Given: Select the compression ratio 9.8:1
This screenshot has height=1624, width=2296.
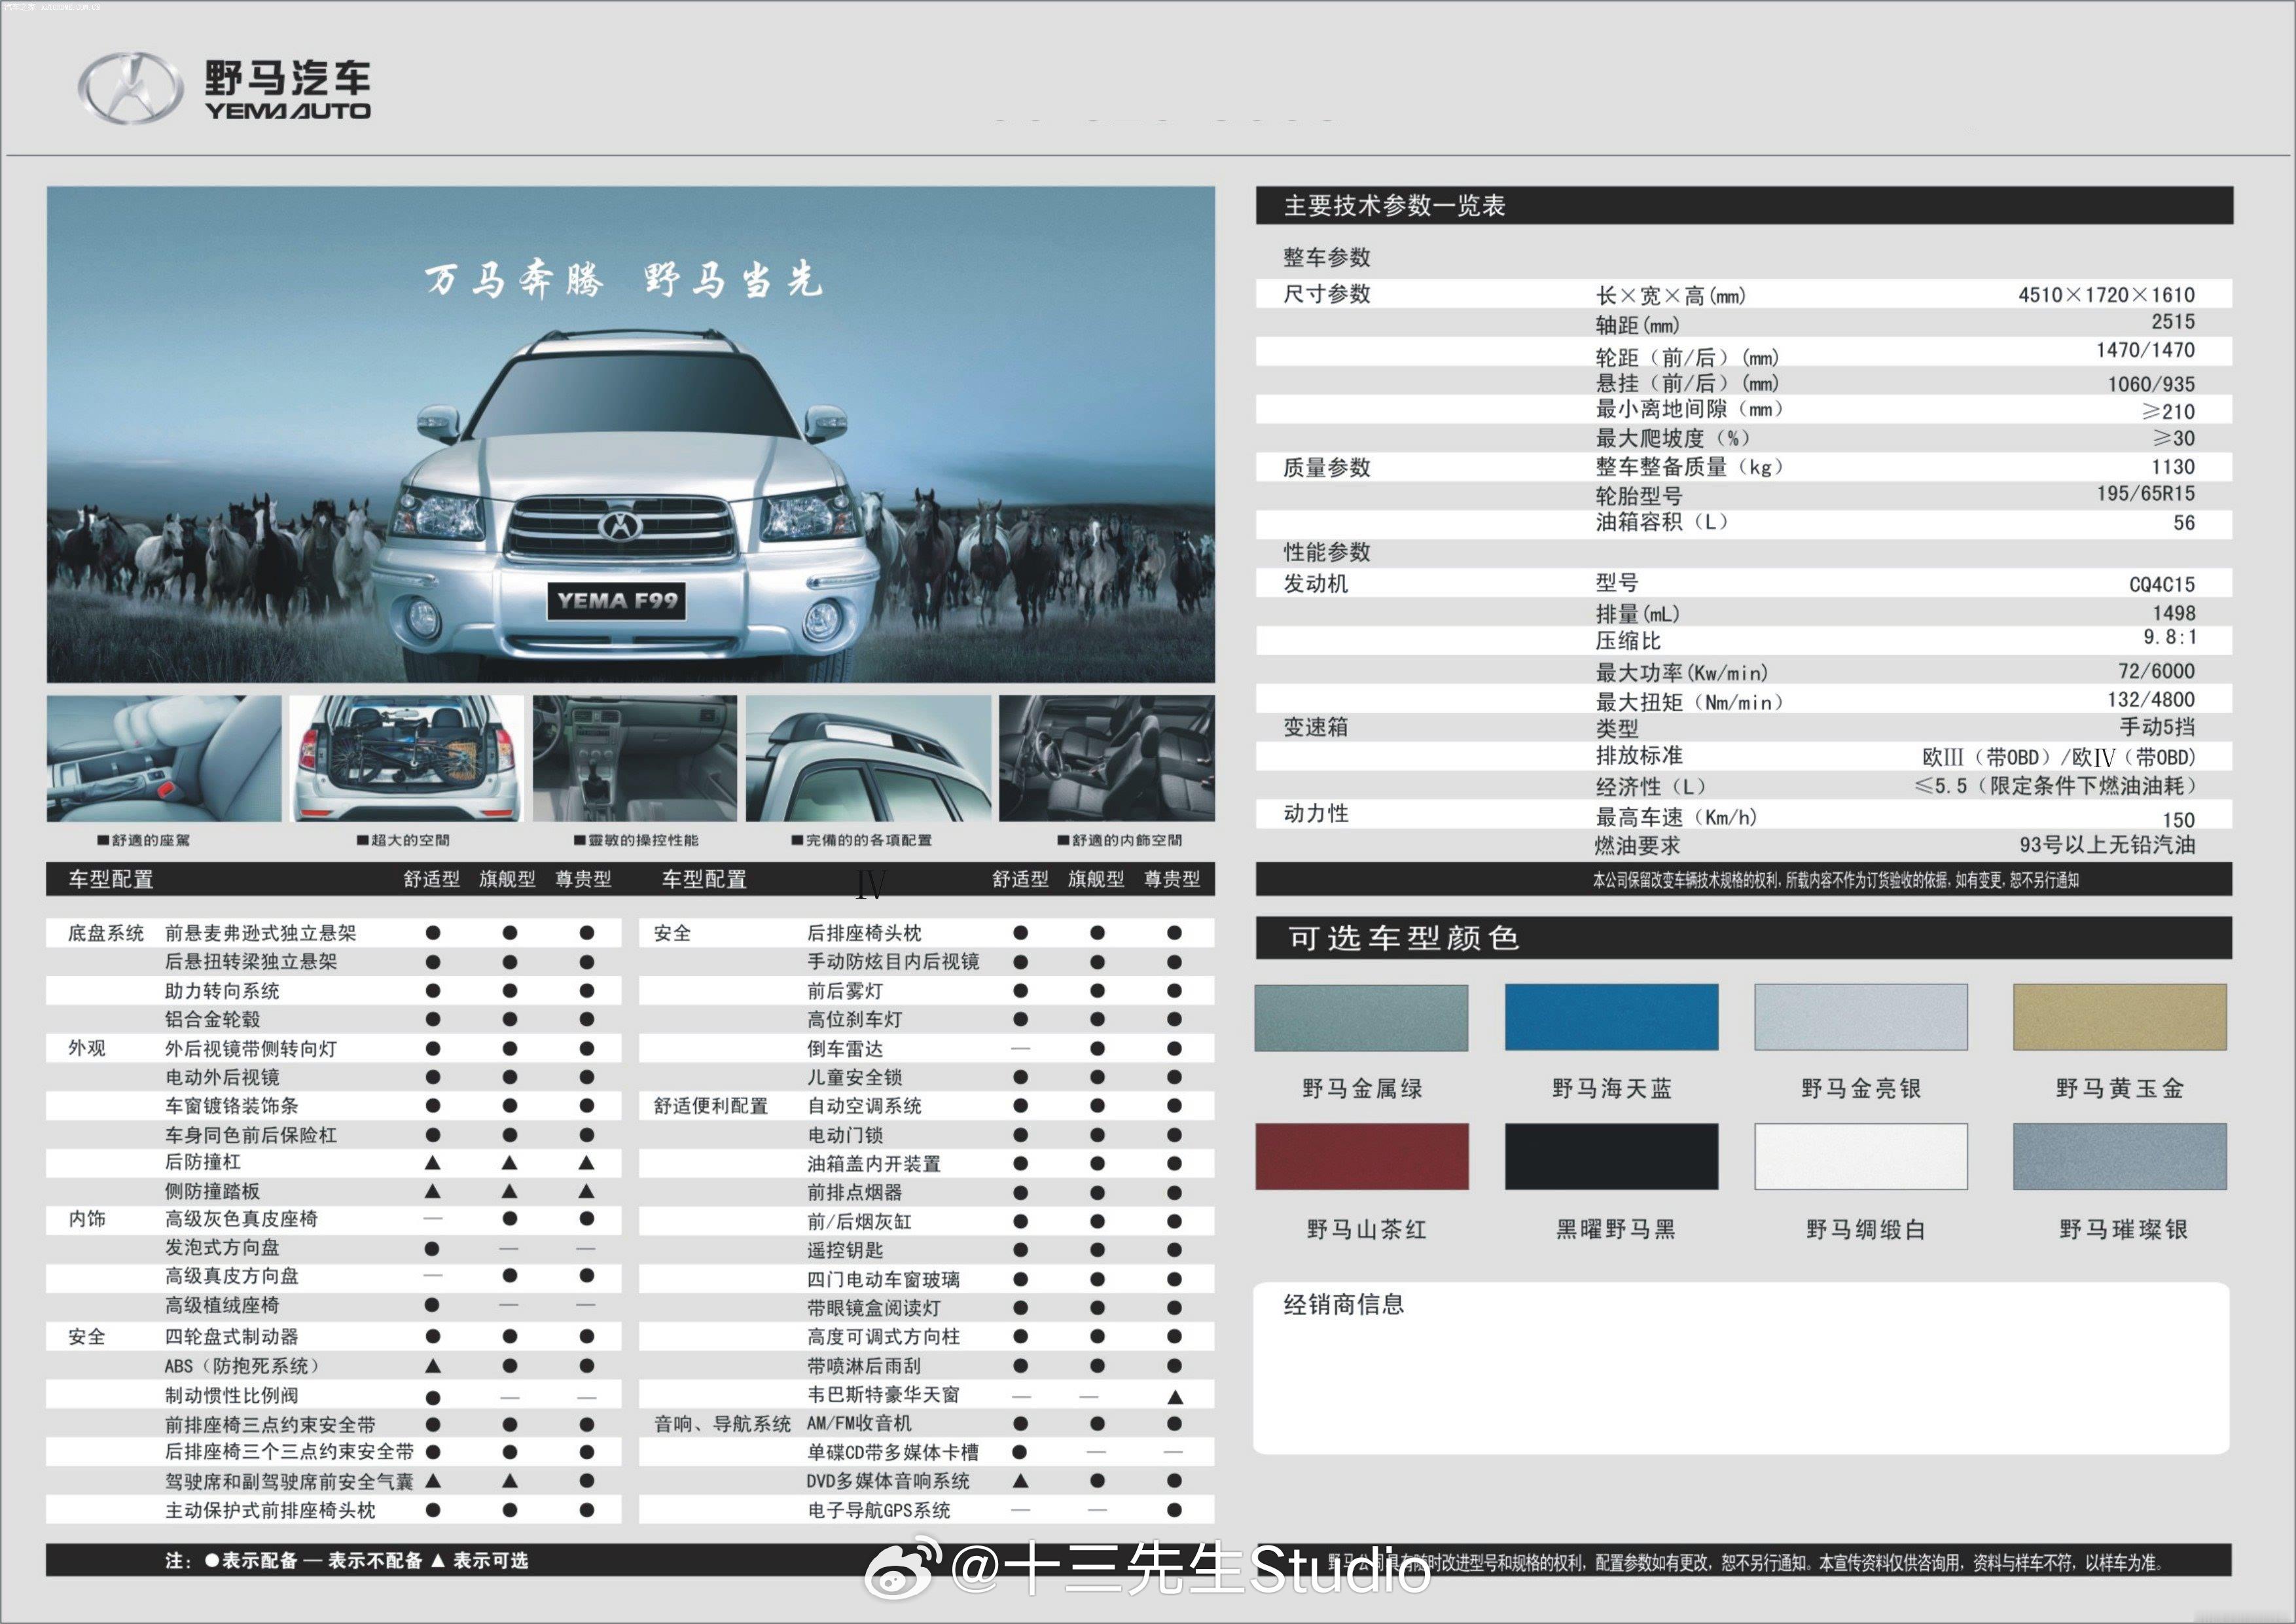Looking at the screenshot, I should [x=2169, y=638].
